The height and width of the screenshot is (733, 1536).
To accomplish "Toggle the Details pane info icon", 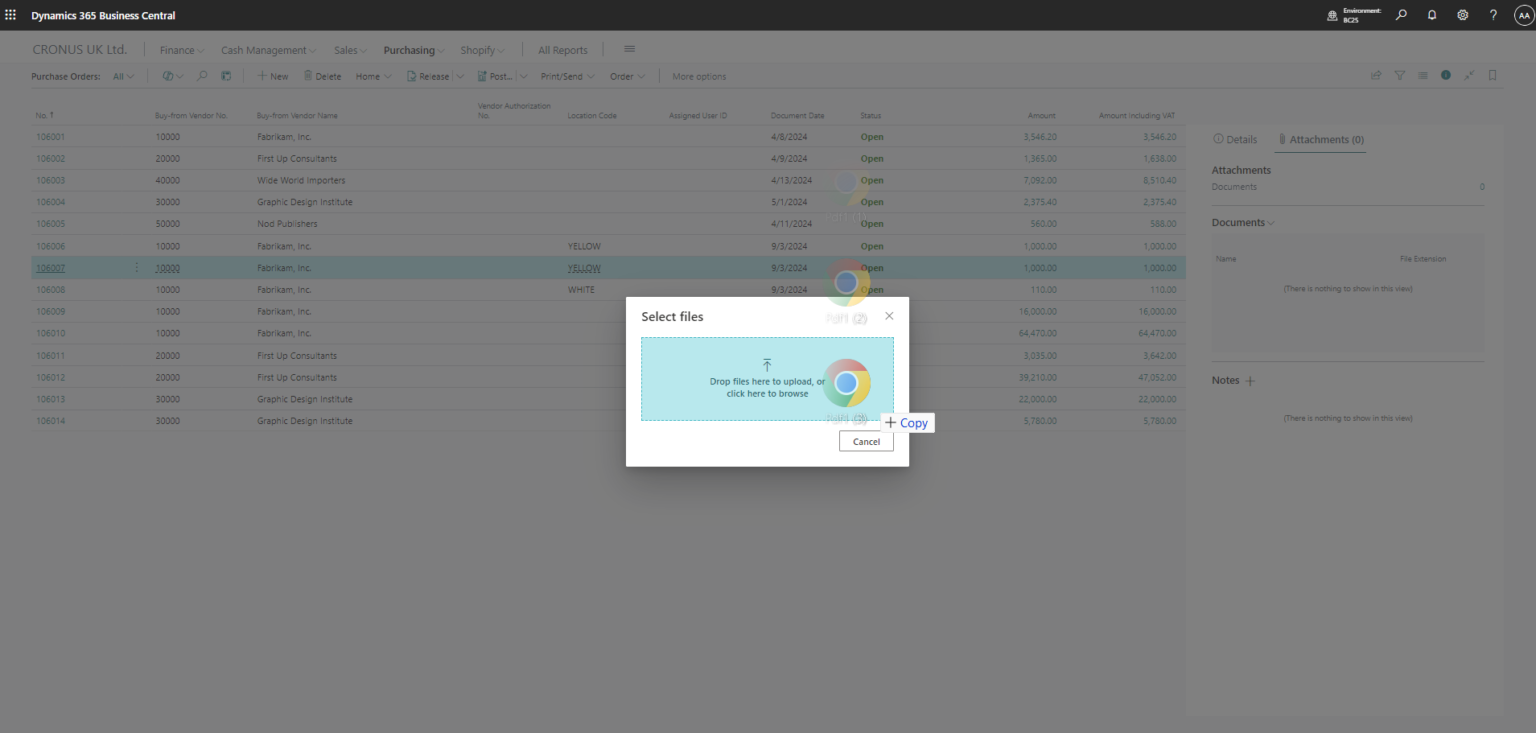I will (1446, 75).
